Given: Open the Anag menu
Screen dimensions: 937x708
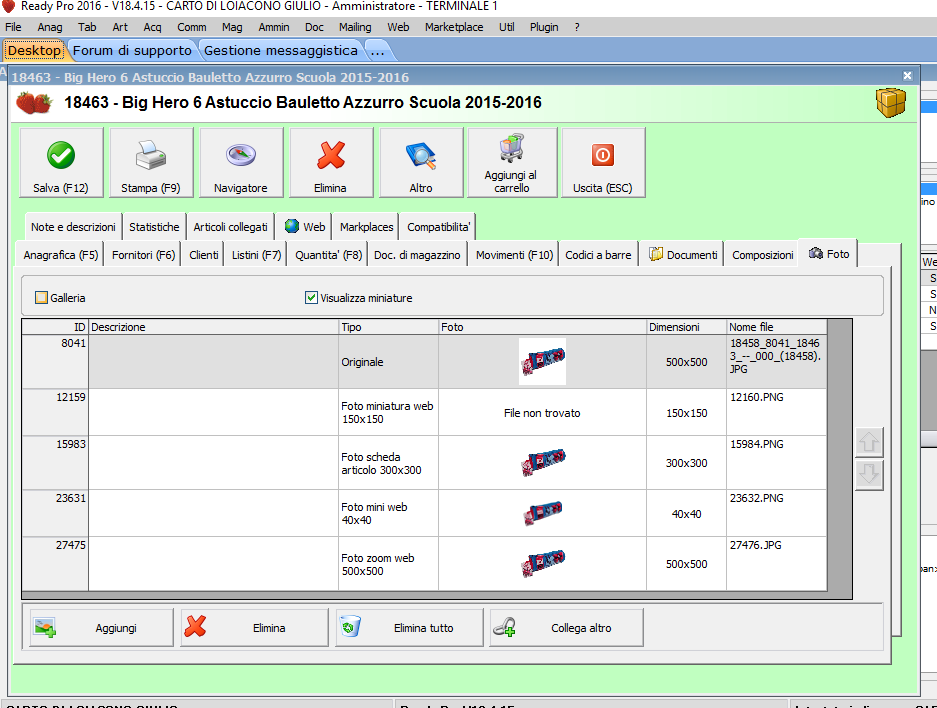Looking at the screenshot, I should pyautogui.click(x=50, y=27).
